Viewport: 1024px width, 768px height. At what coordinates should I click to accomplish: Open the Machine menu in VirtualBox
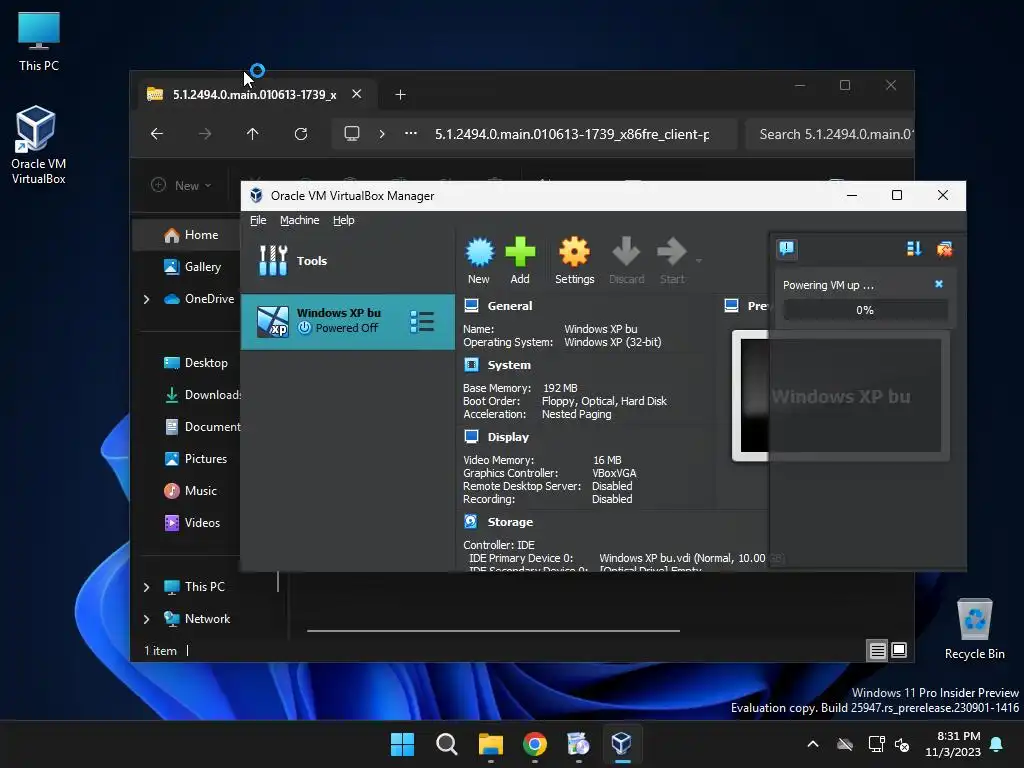[300, 220]
